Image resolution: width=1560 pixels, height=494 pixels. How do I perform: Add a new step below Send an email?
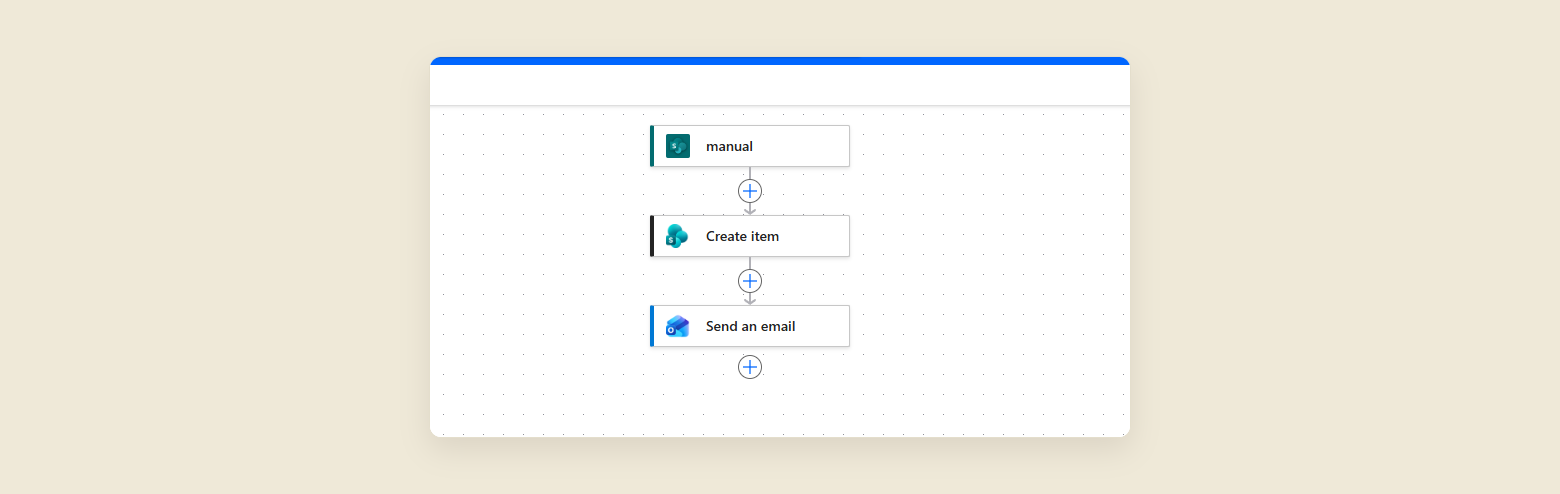[750, 367]
